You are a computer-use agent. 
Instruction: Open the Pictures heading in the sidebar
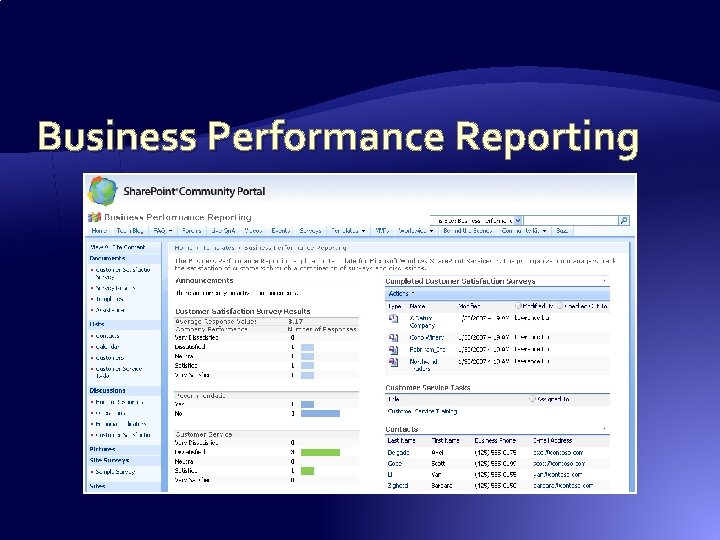[x=102, y=450]
